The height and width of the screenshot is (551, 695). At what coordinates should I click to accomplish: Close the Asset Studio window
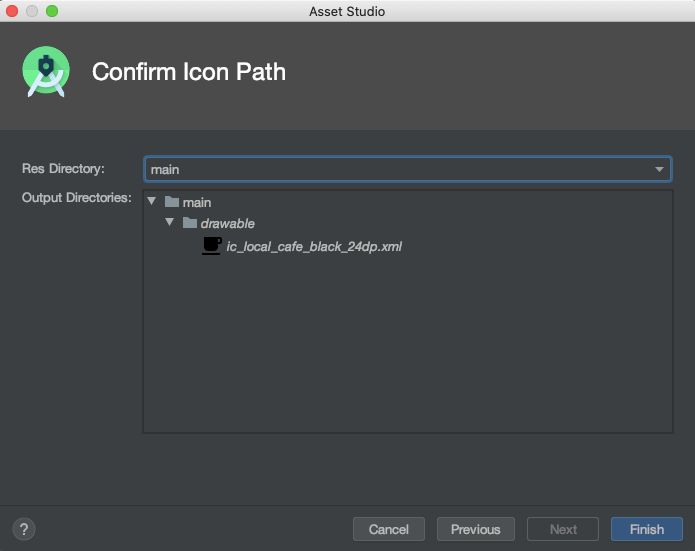pyautogui.click(x=12, y=11)
